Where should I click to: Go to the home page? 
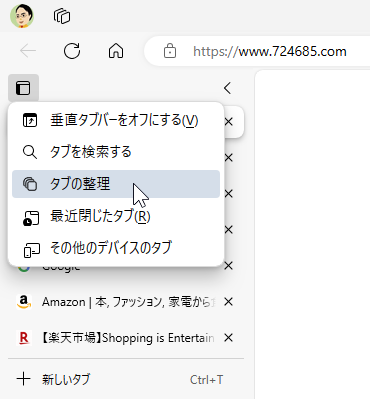(116, 51)
